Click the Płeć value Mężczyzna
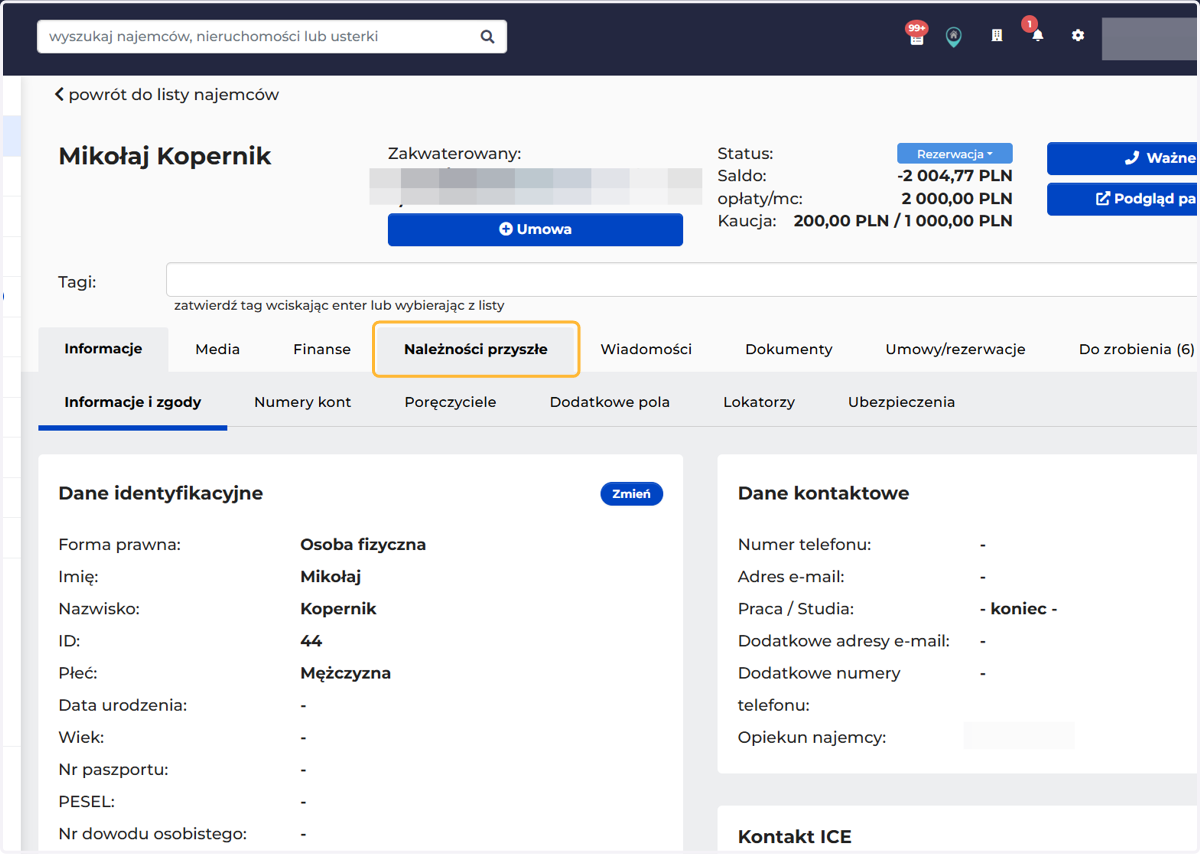The image size is (1200, 854). [x=345, y=673]
